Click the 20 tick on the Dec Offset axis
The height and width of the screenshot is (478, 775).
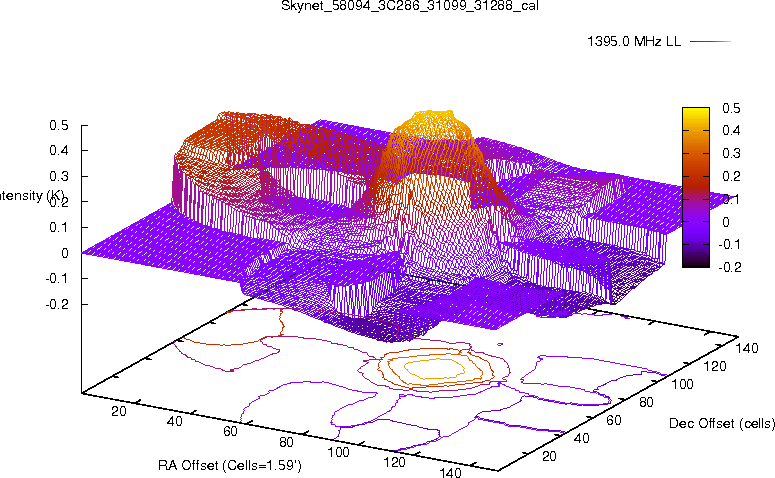click(x=549, y=456)
